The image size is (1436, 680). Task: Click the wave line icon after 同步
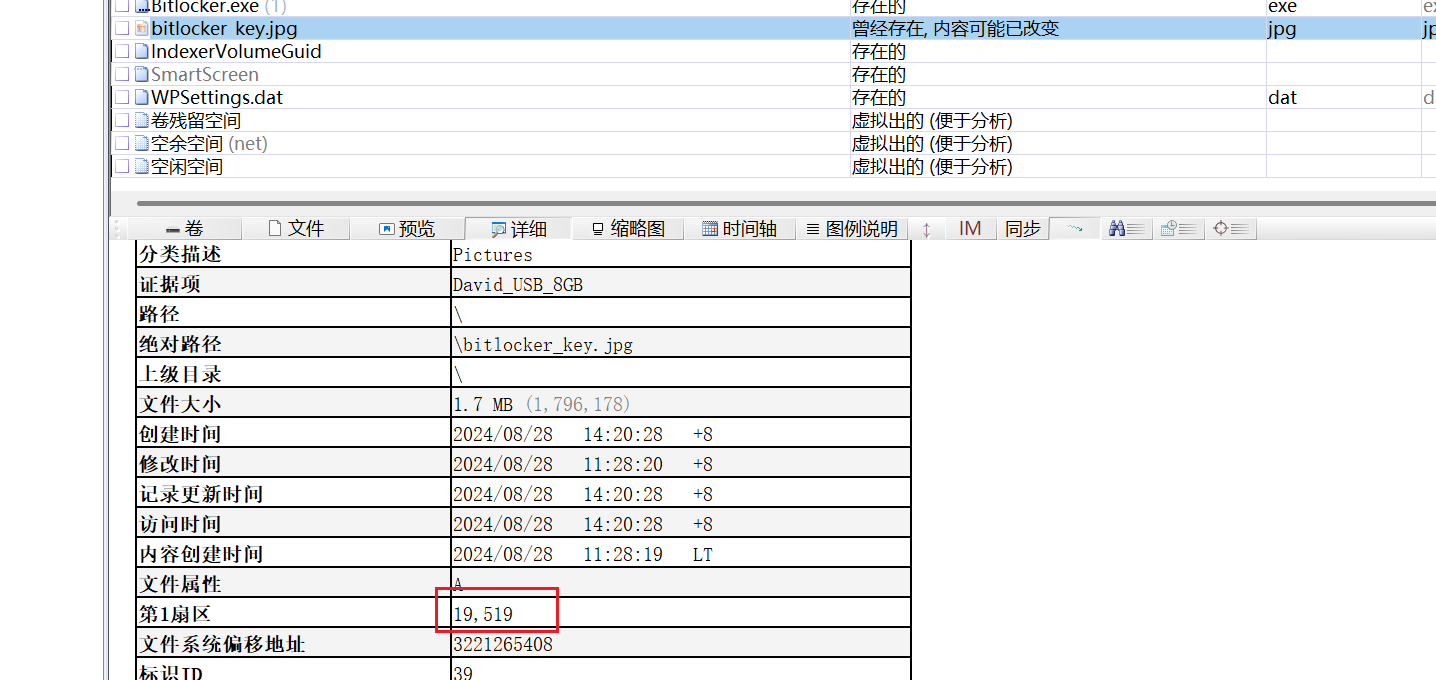(1074, 229)
